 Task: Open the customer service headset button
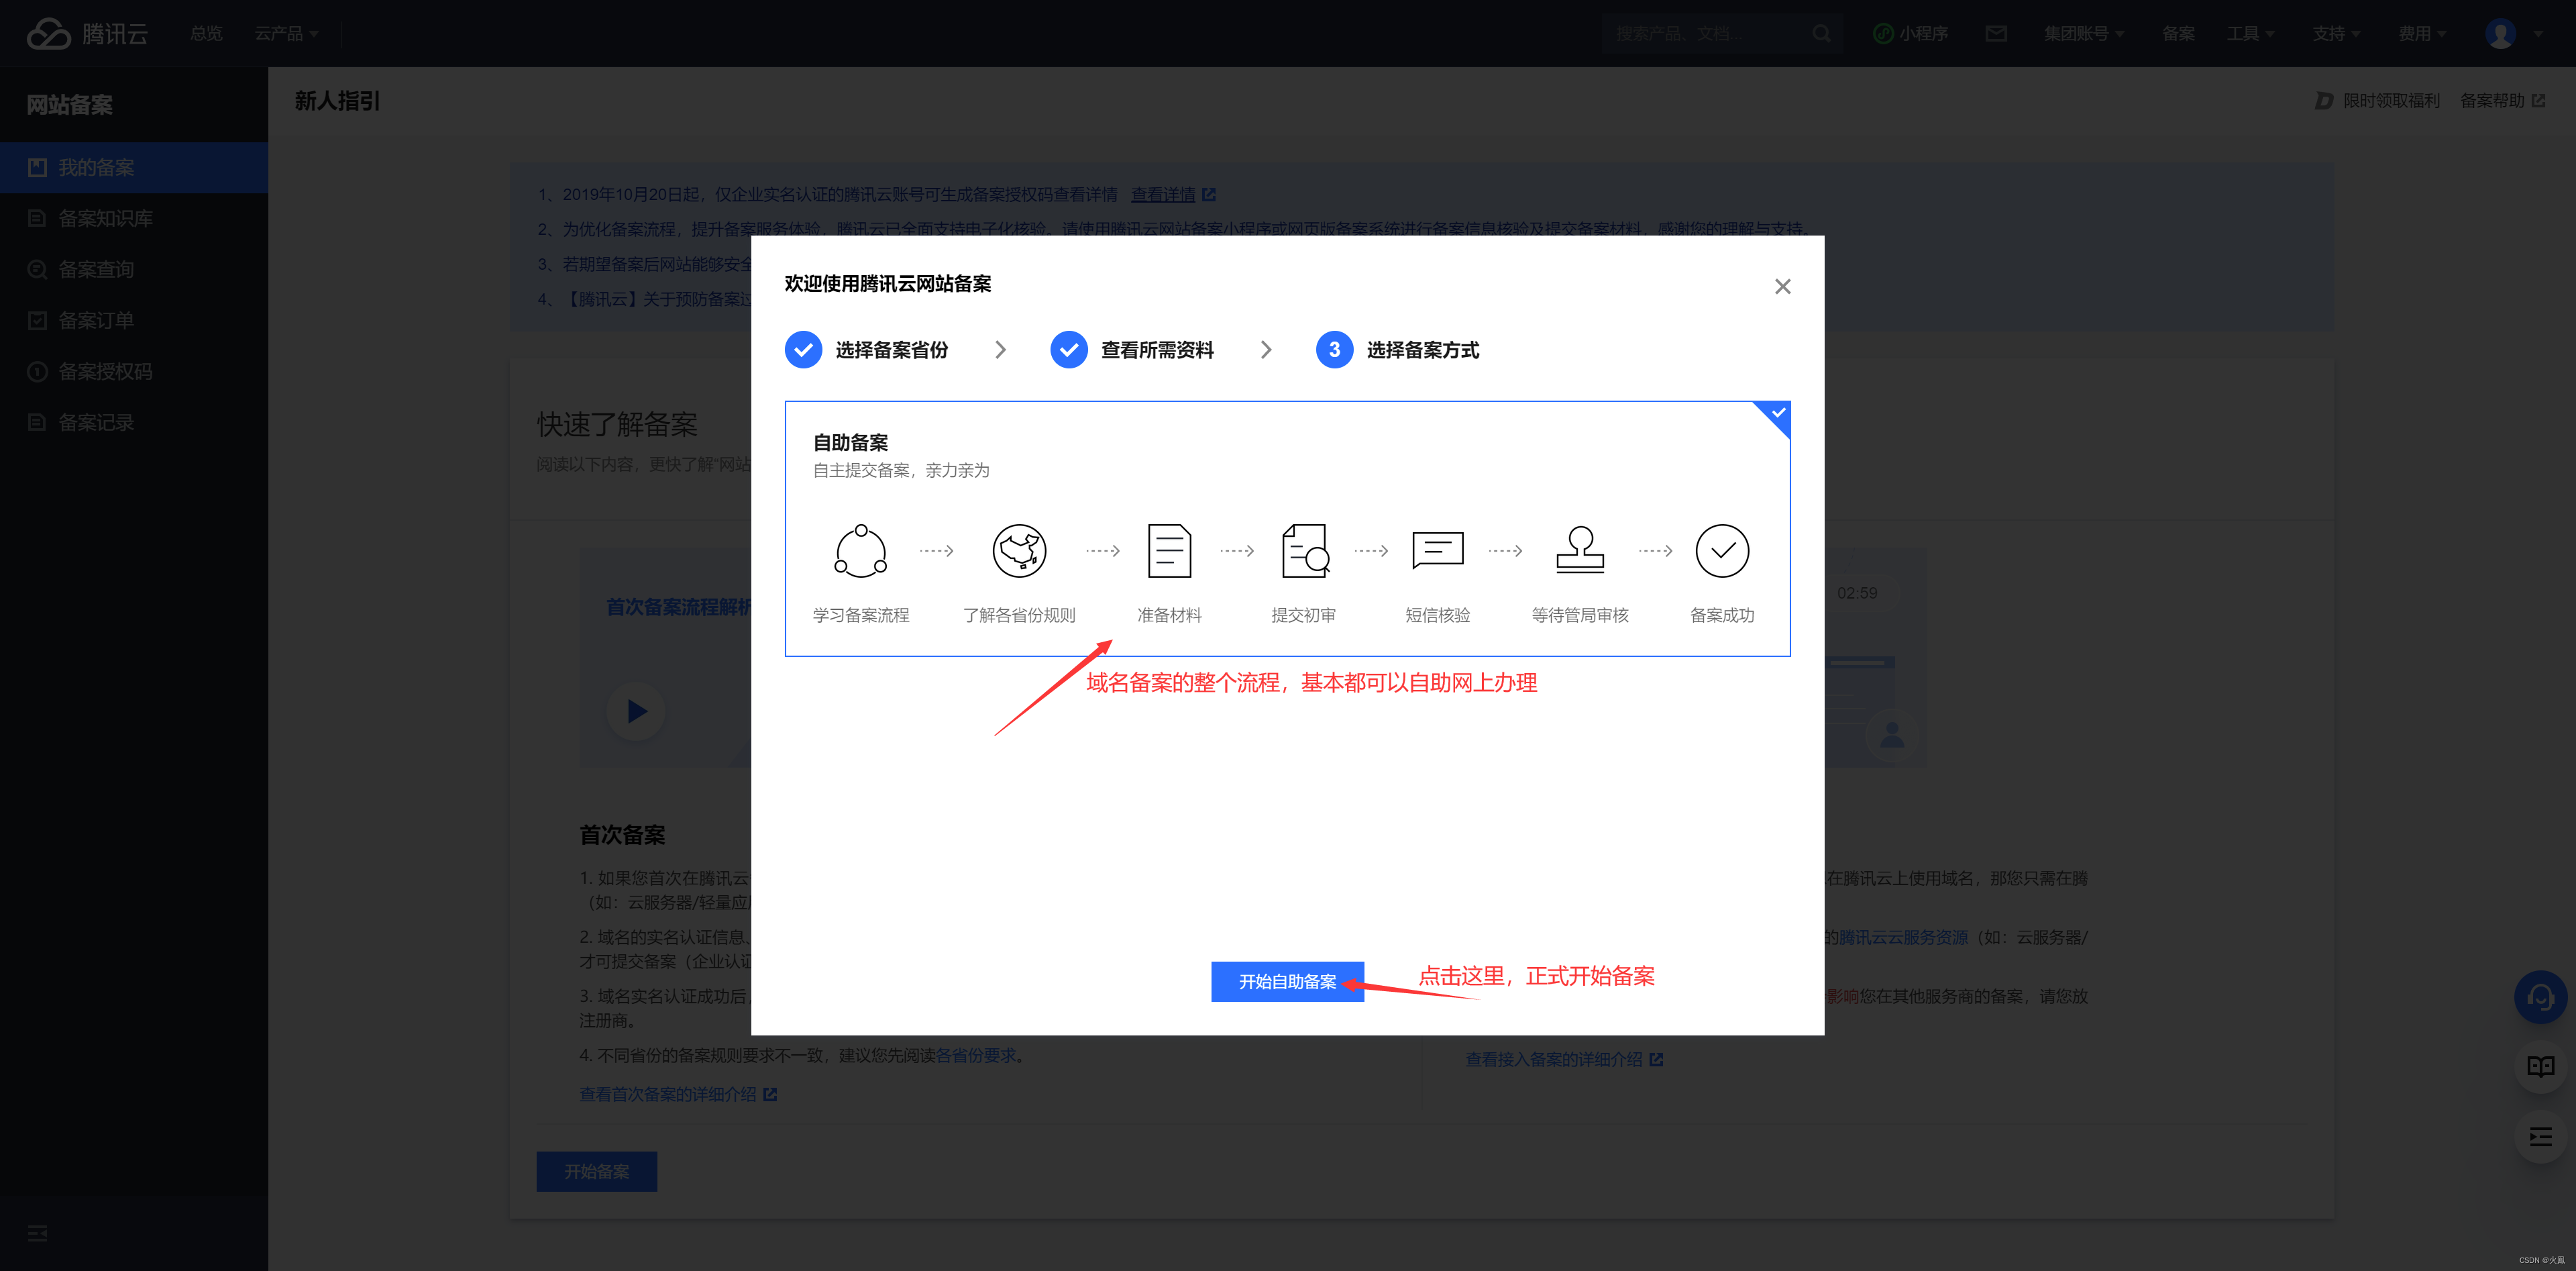[2540, 997]
